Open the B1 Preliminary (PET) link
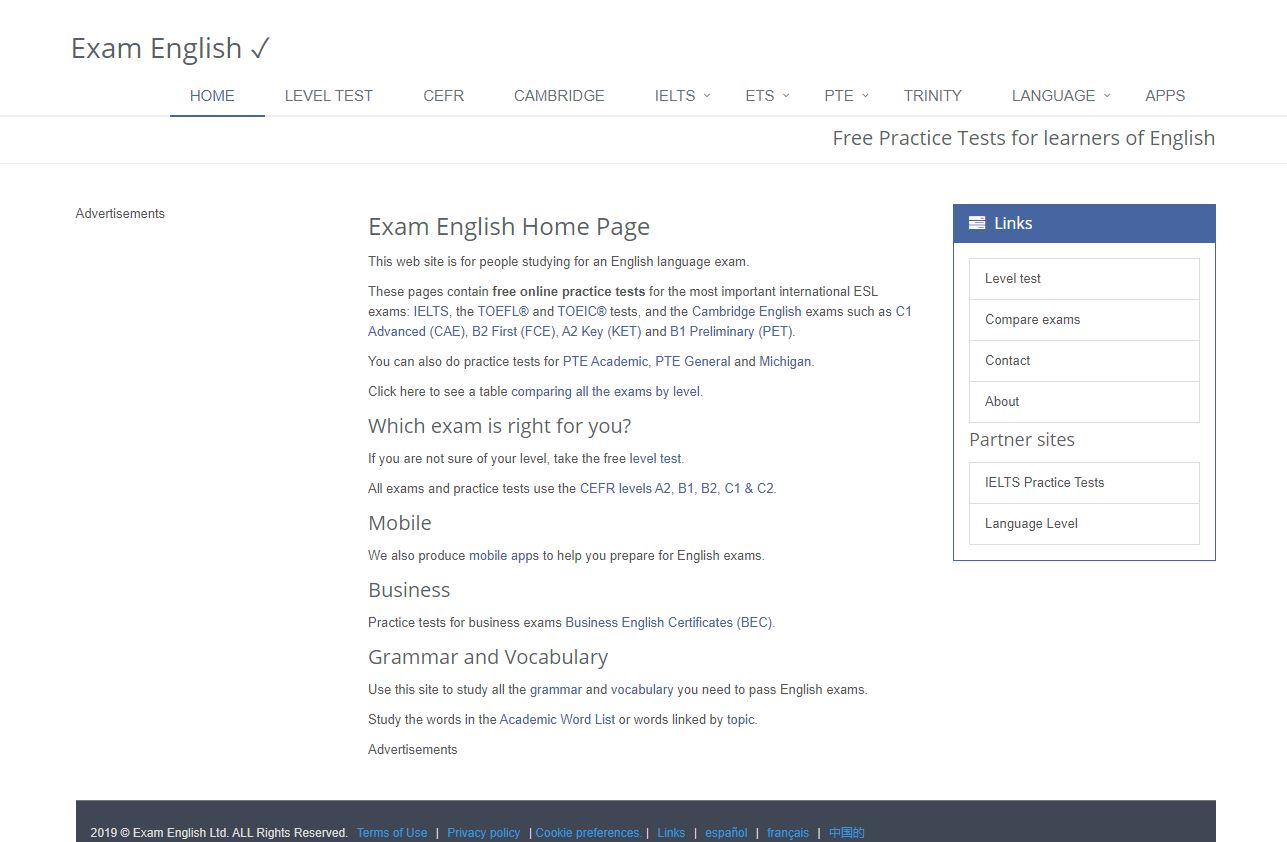This screenshot has width=1287, height=842. pyautogui.click(x=732, y=331)
